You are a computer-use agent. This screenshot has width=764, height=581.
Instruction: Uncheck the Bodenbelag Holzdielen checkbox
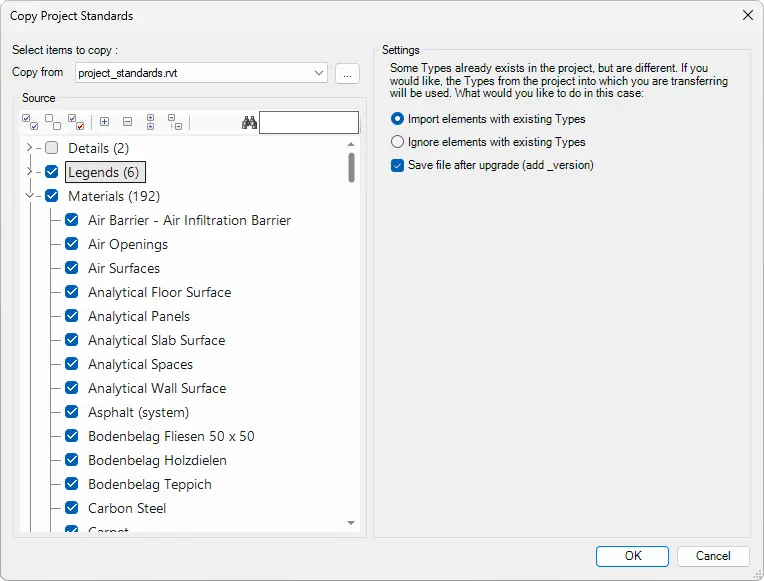72,460
